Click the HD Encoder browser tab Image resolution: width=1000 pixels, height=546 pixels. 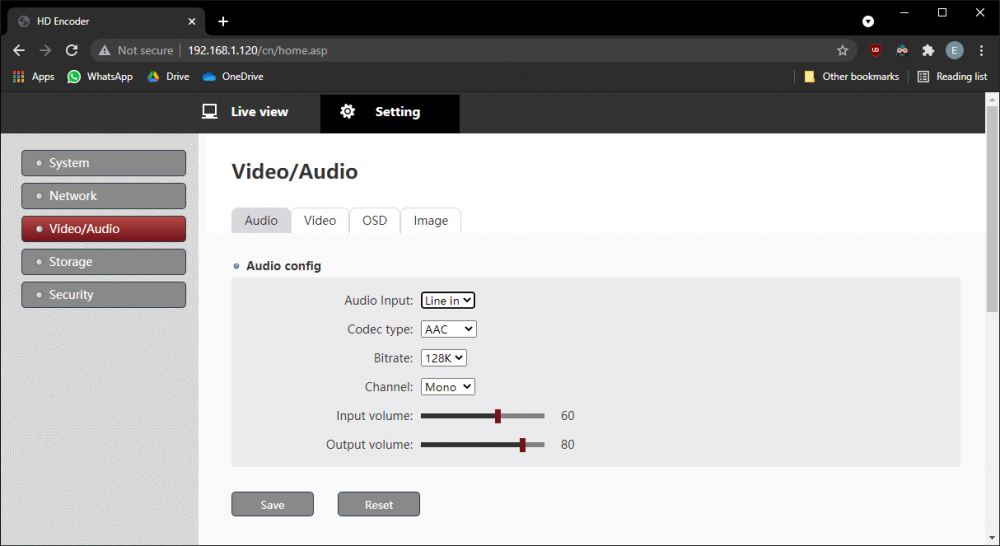pyautogui.click(x=107, y=22)
